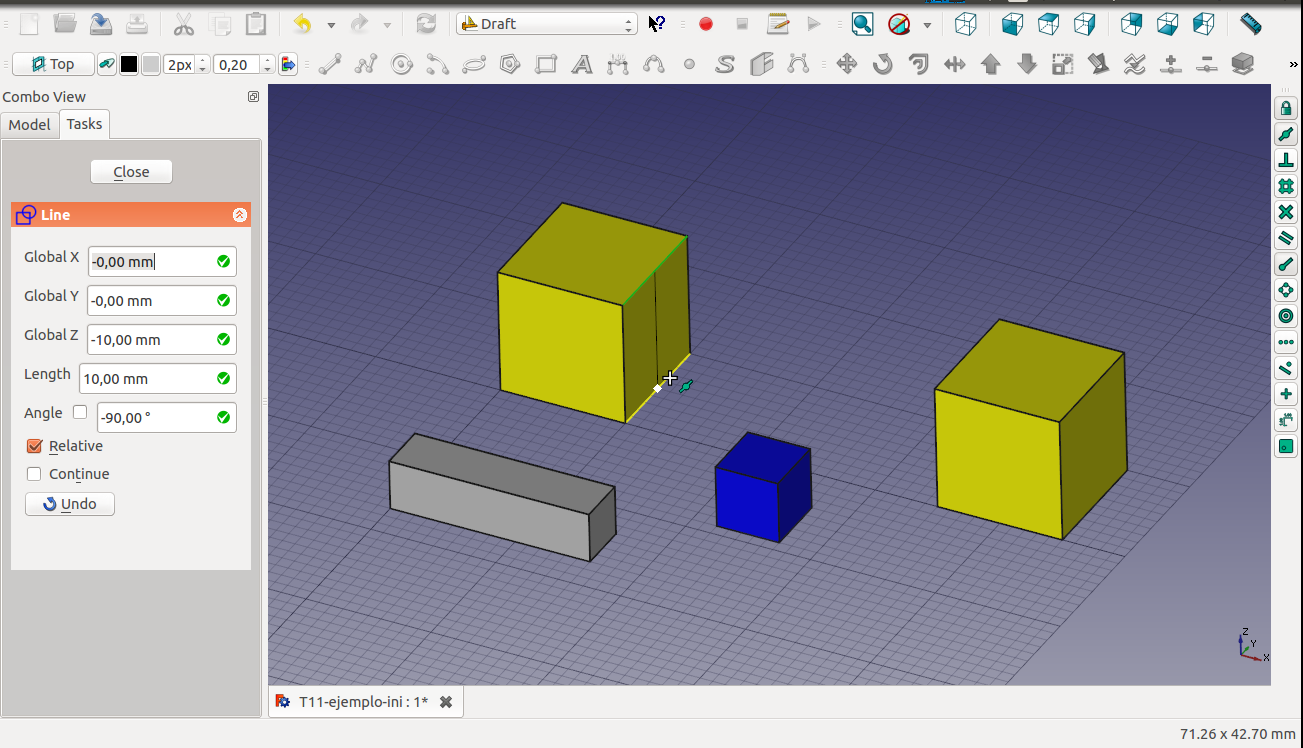
Task: Select the T11-ejemplo-ini document tab
Action: 363,702
